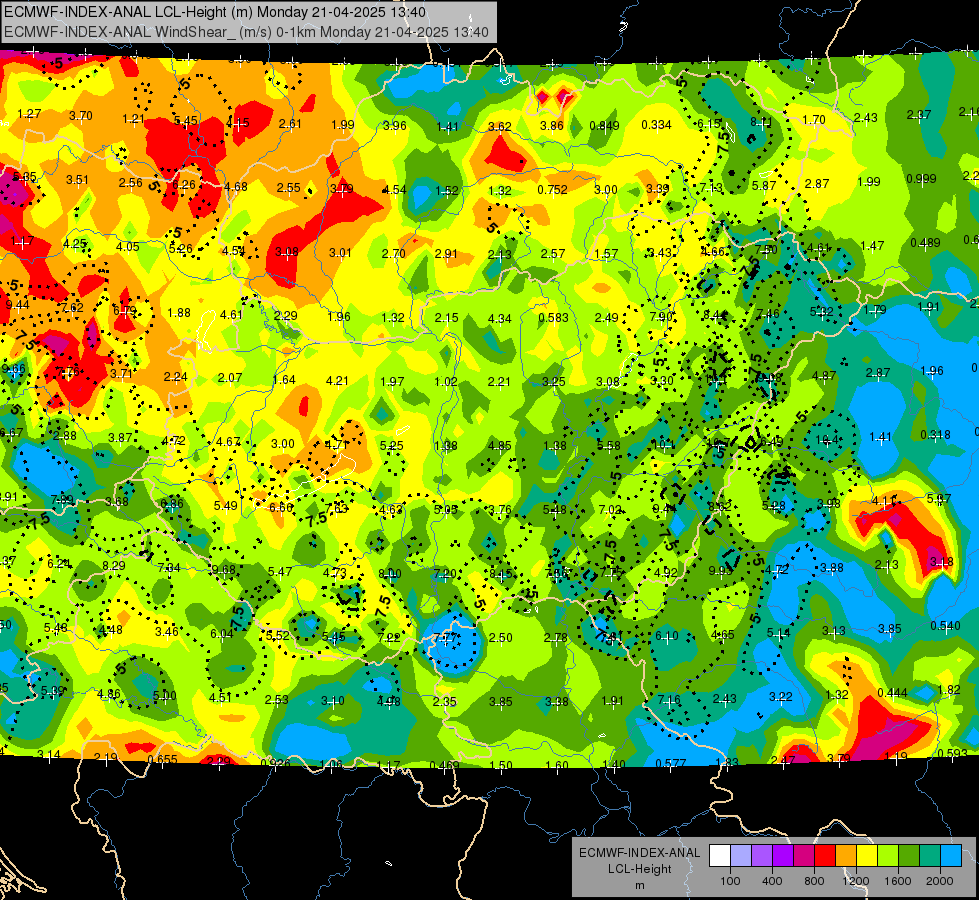
Task: Click the wind shear value 0.752
Action: [553, 190]
